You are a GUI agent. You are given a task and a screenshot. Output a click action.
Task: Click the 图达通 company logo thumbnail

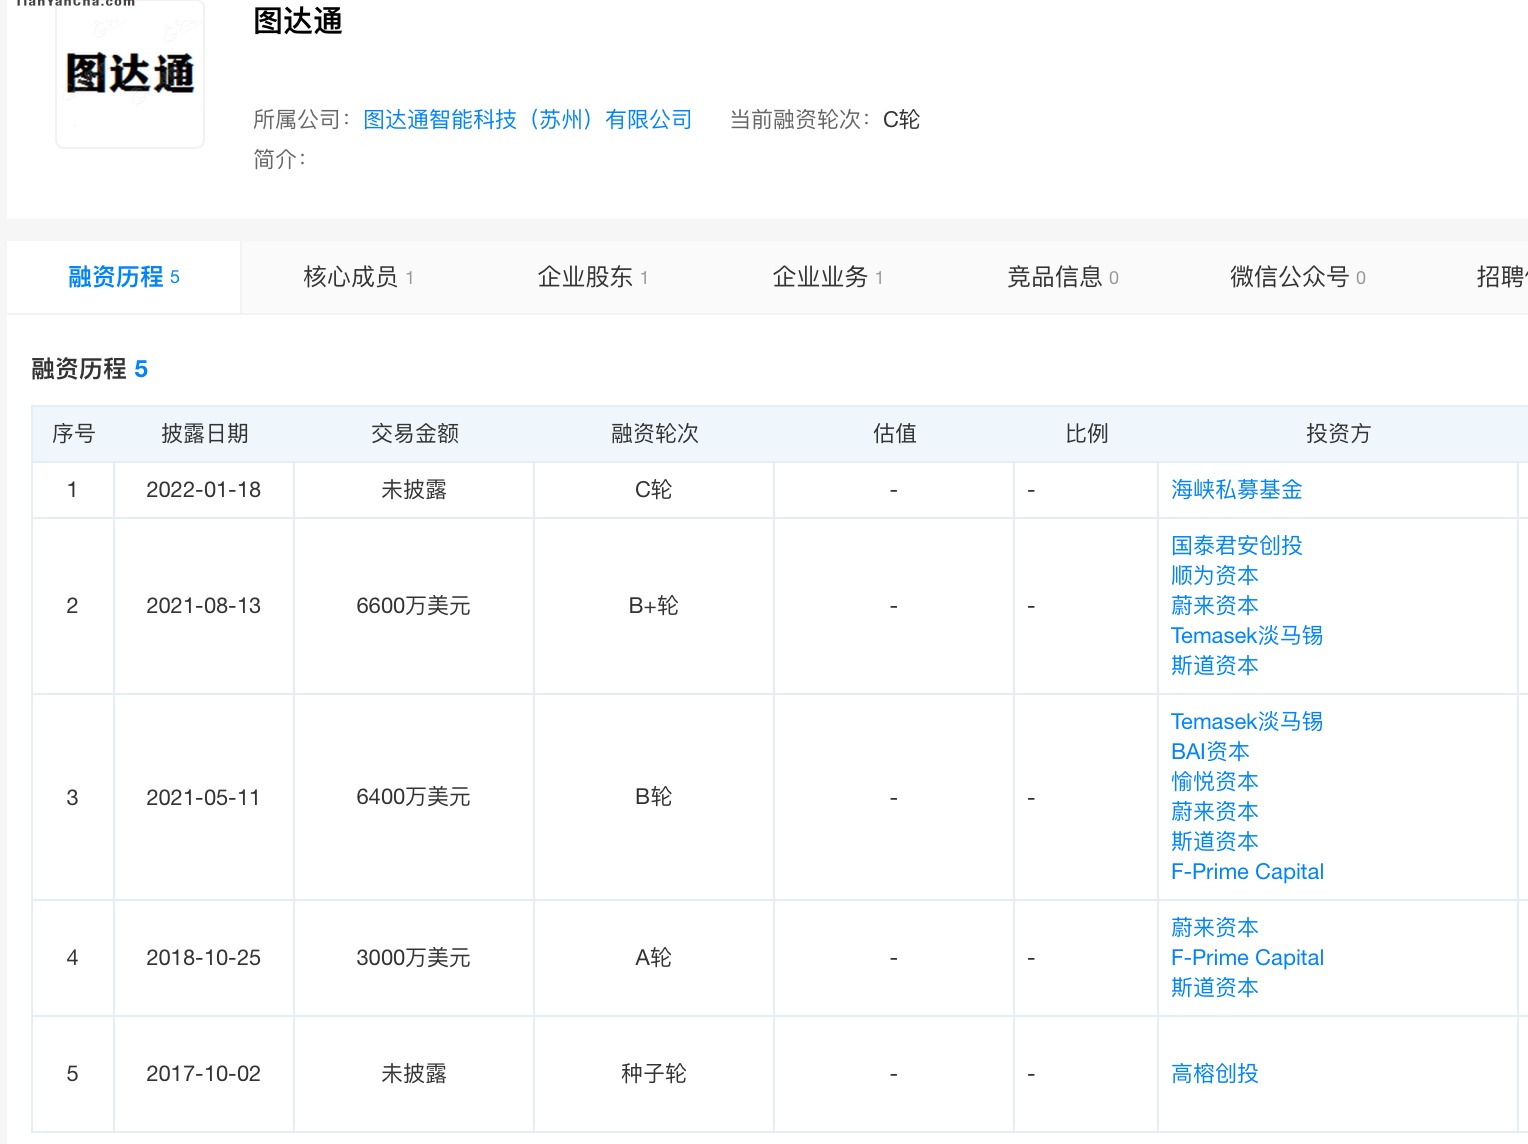[x=130, y=75]
